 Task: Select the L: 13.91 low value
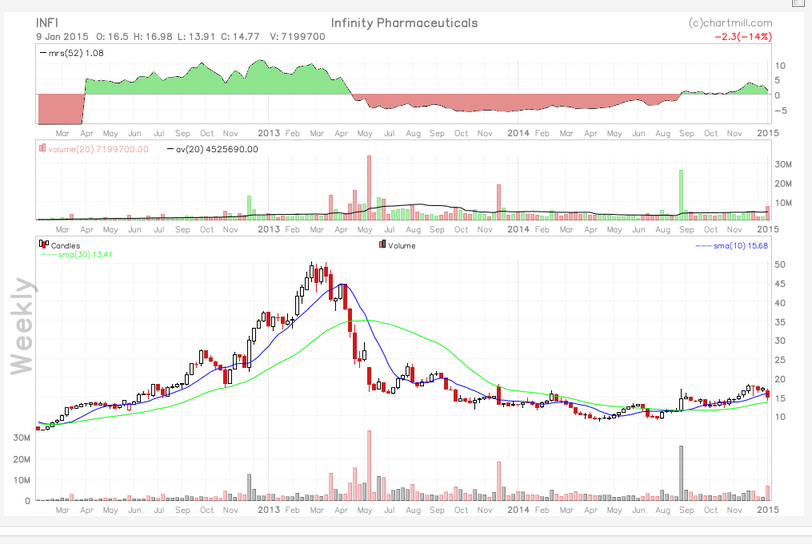coord(196,37)
